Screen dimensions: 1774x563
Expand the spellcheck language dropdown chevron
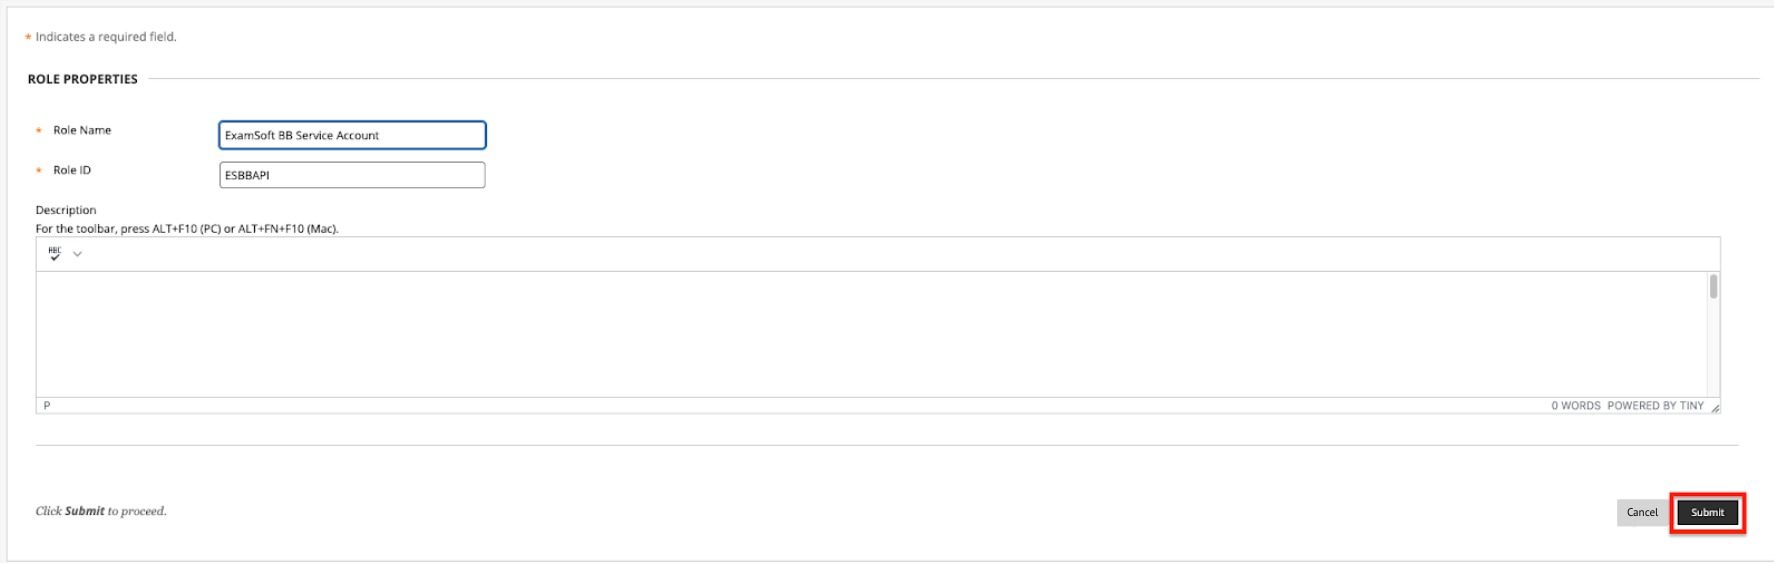pyautogui.click(x=77, y=254)
